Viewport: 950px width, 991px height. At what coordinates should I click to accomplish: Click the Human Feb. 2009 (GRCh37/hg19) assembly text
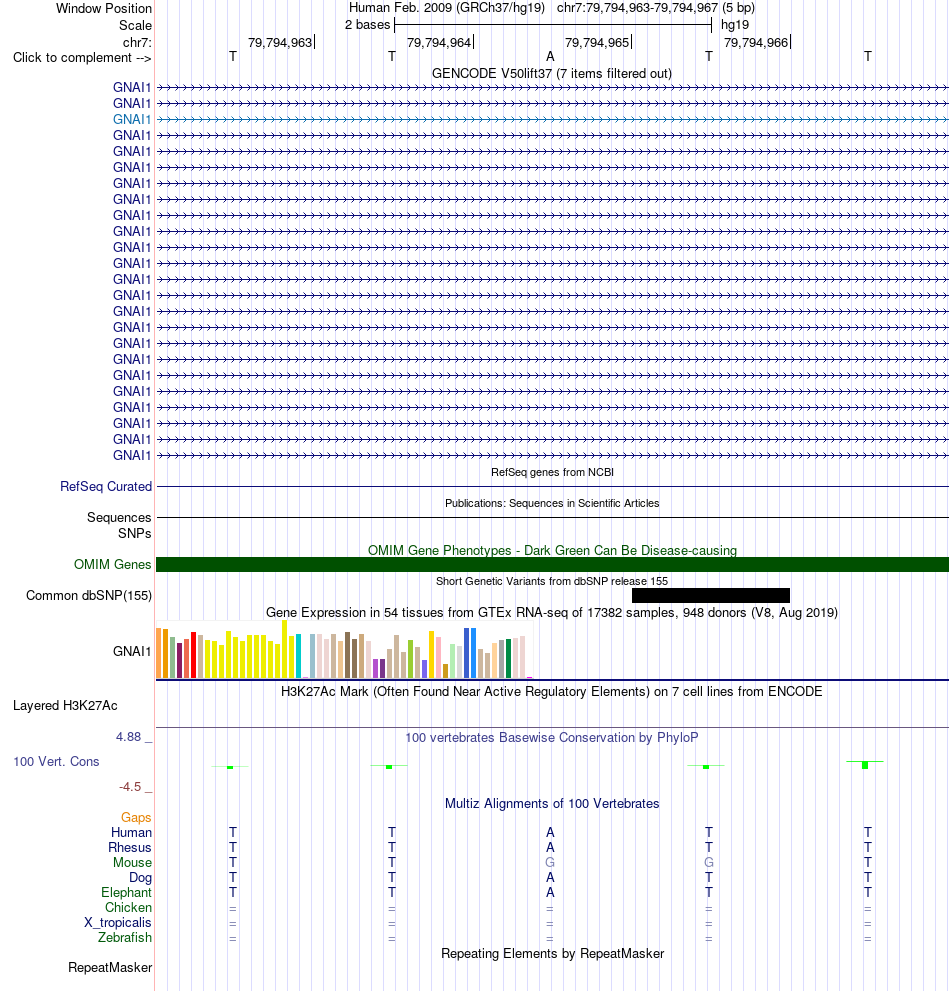pyautogui.click(x=446, y=8)
